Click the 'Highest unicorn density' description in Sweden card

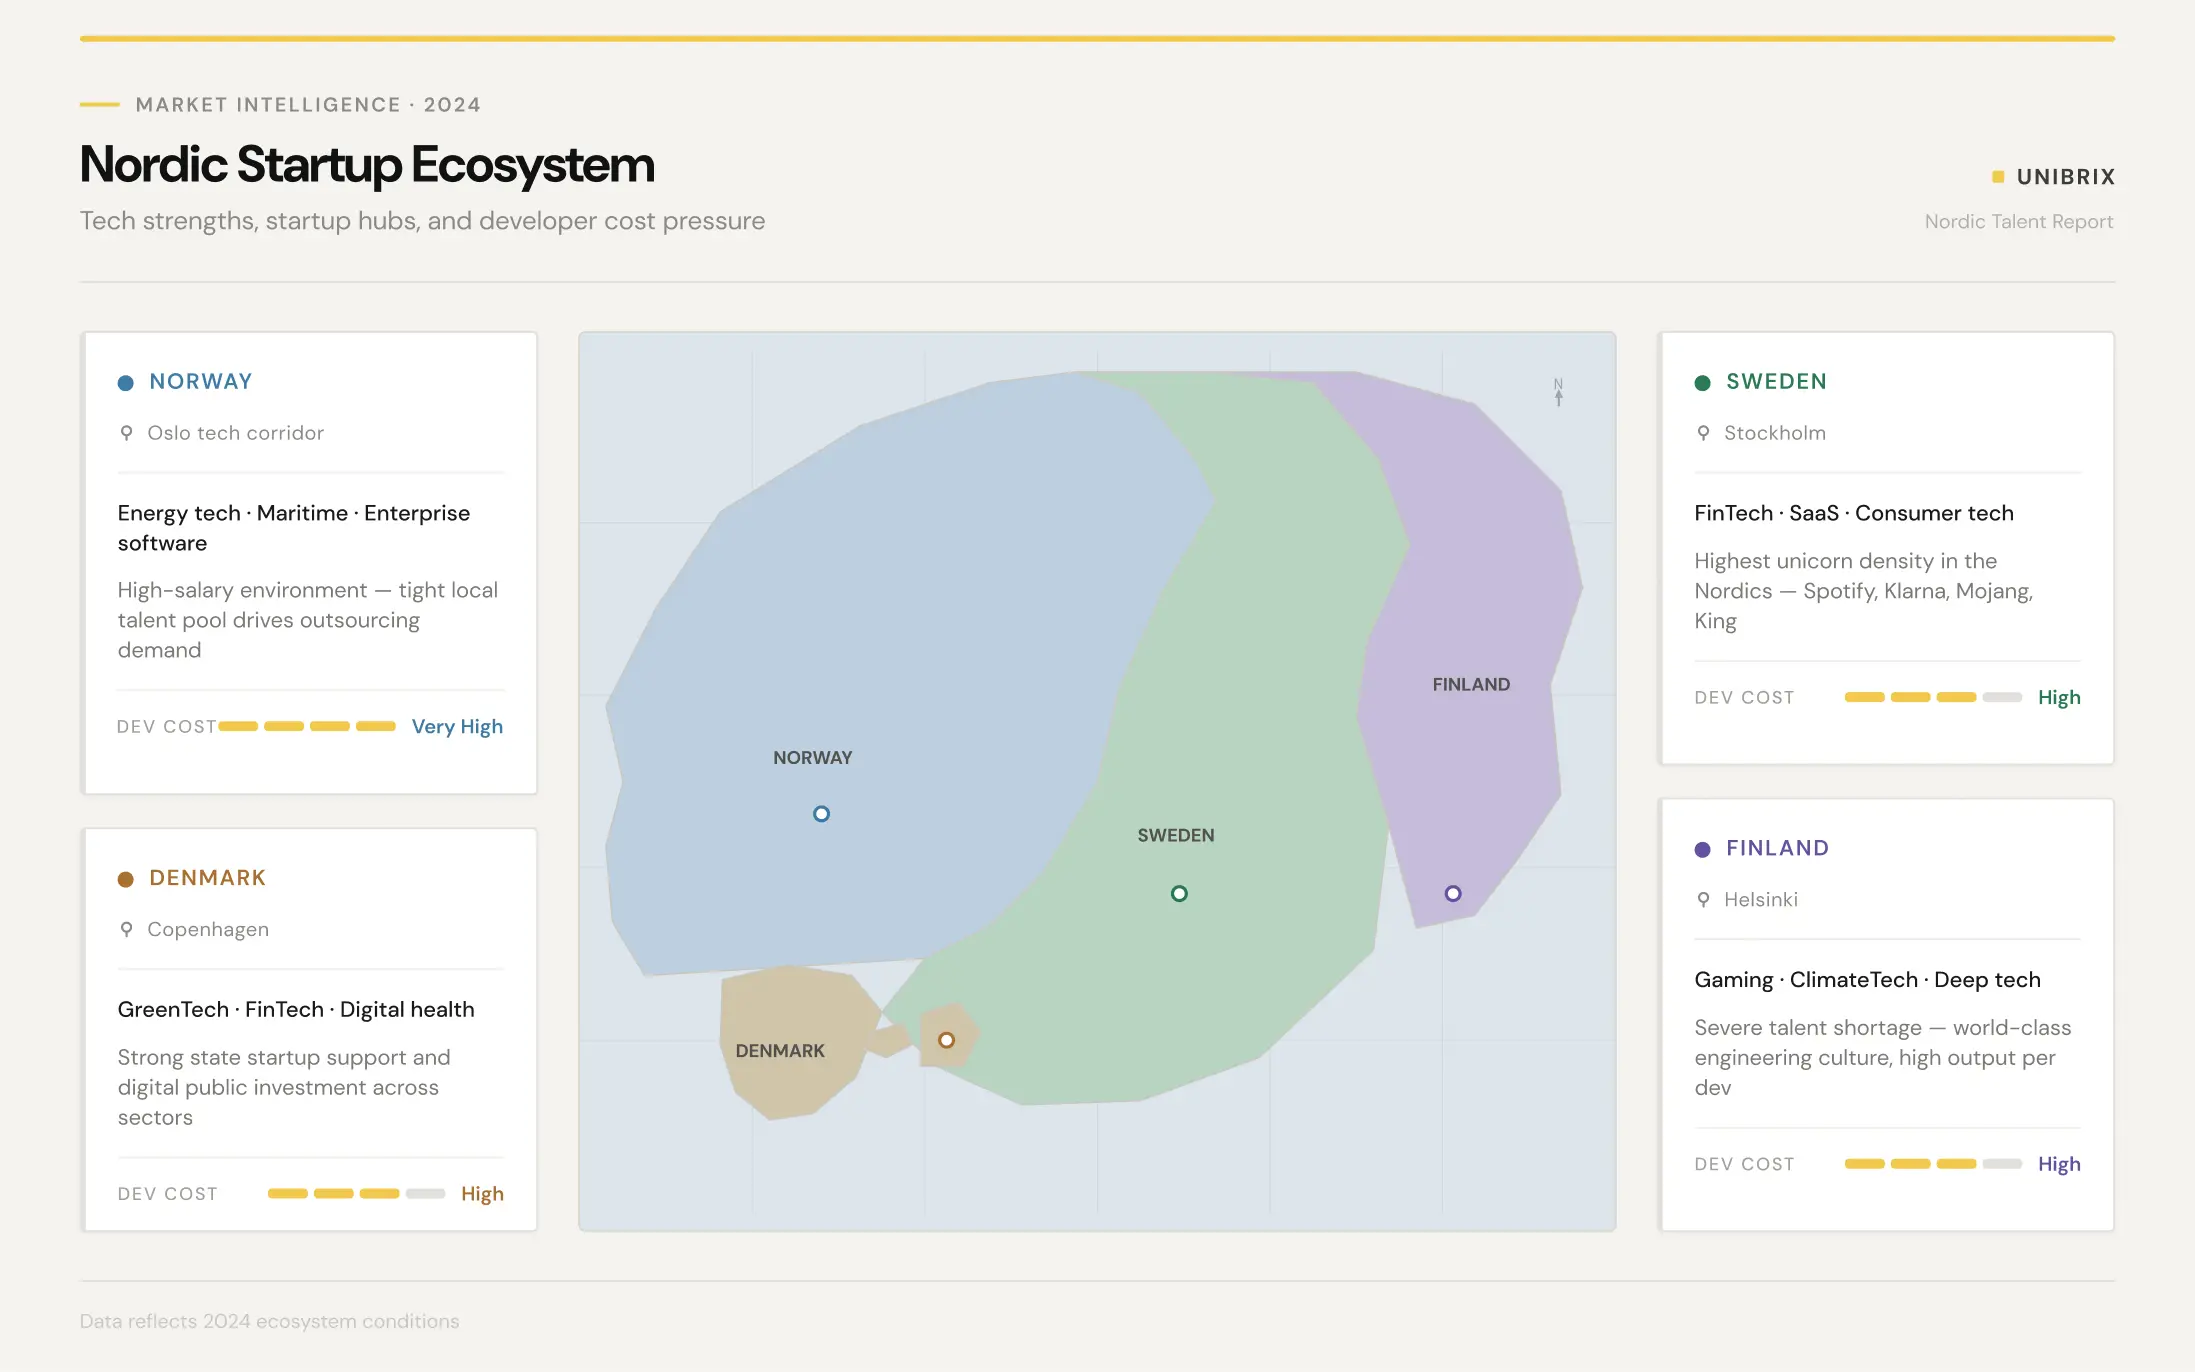[x=1864, y=591]
